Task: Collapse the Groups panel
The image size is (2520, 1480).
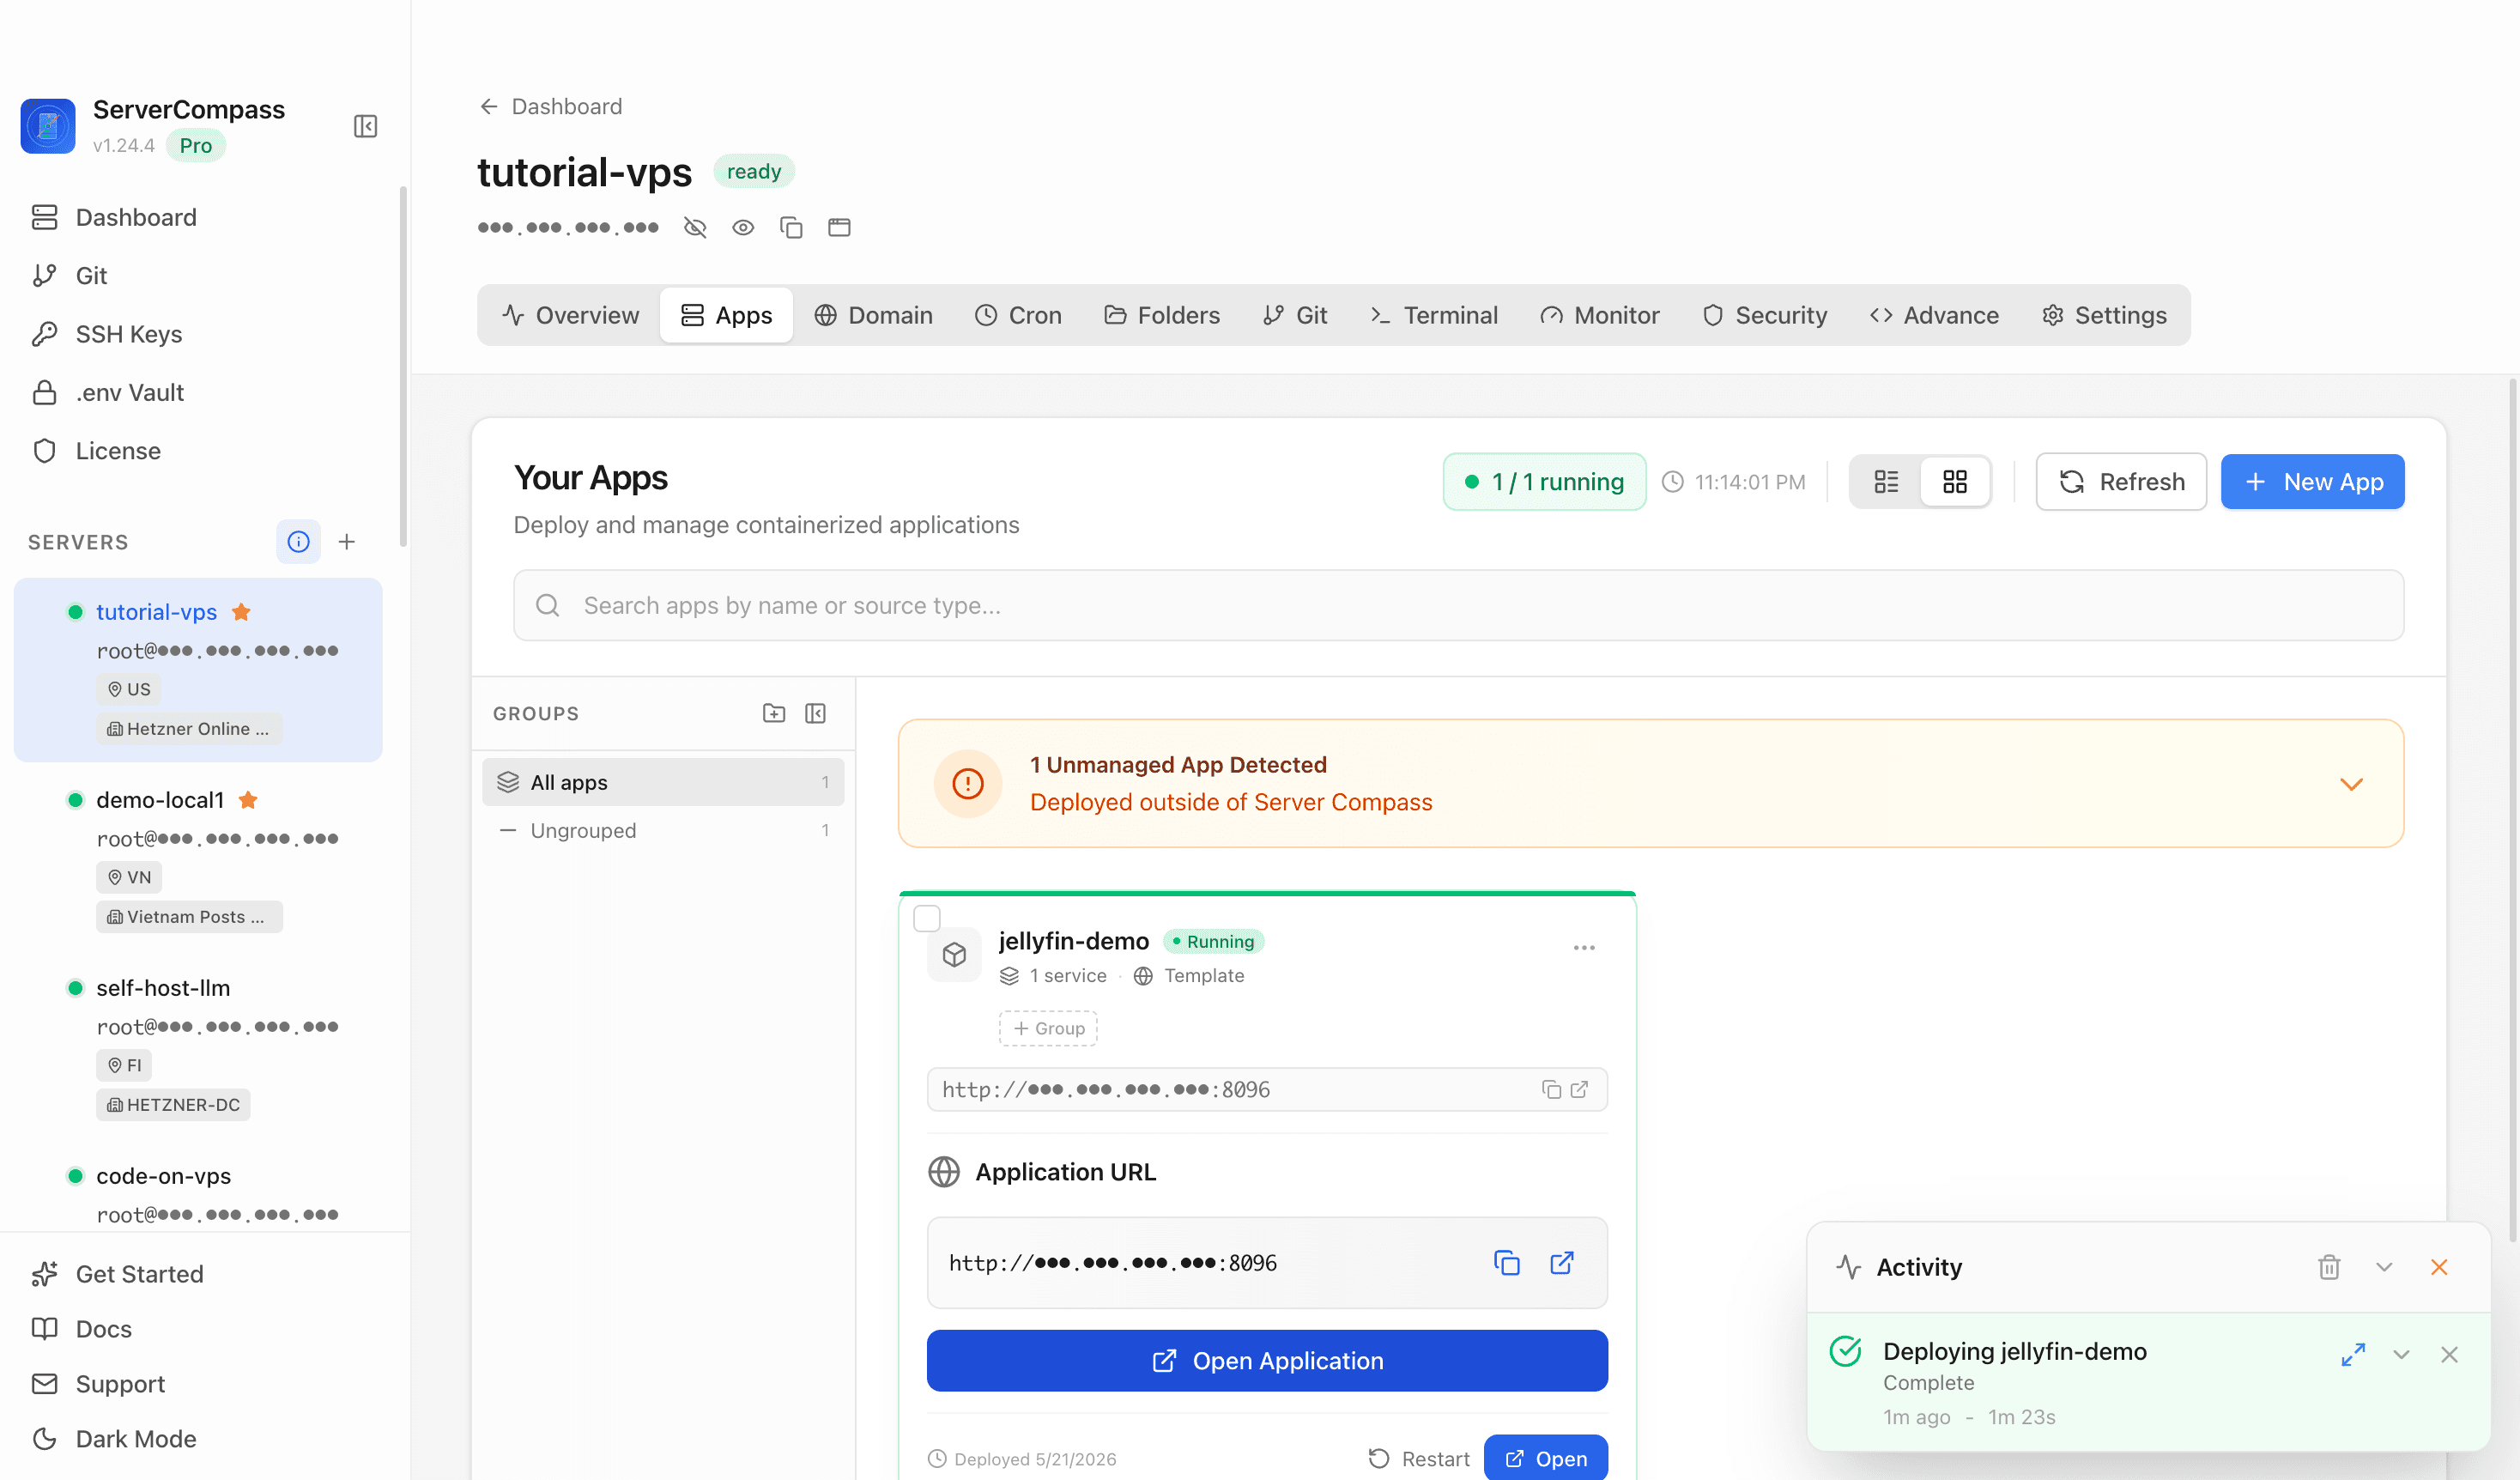Action: 816,713
